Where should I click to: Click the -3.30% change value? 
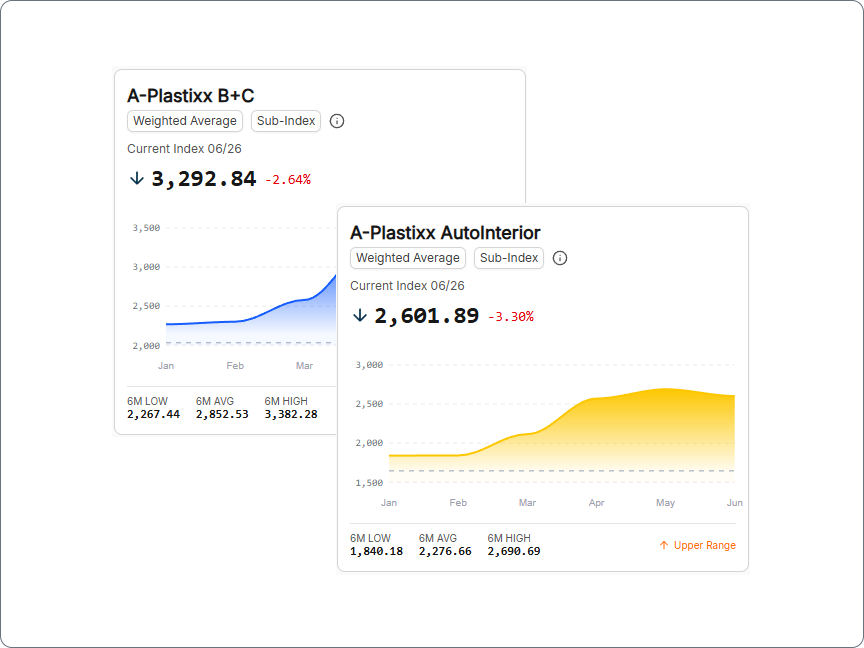pyautogui.click(x=511, y=316)
